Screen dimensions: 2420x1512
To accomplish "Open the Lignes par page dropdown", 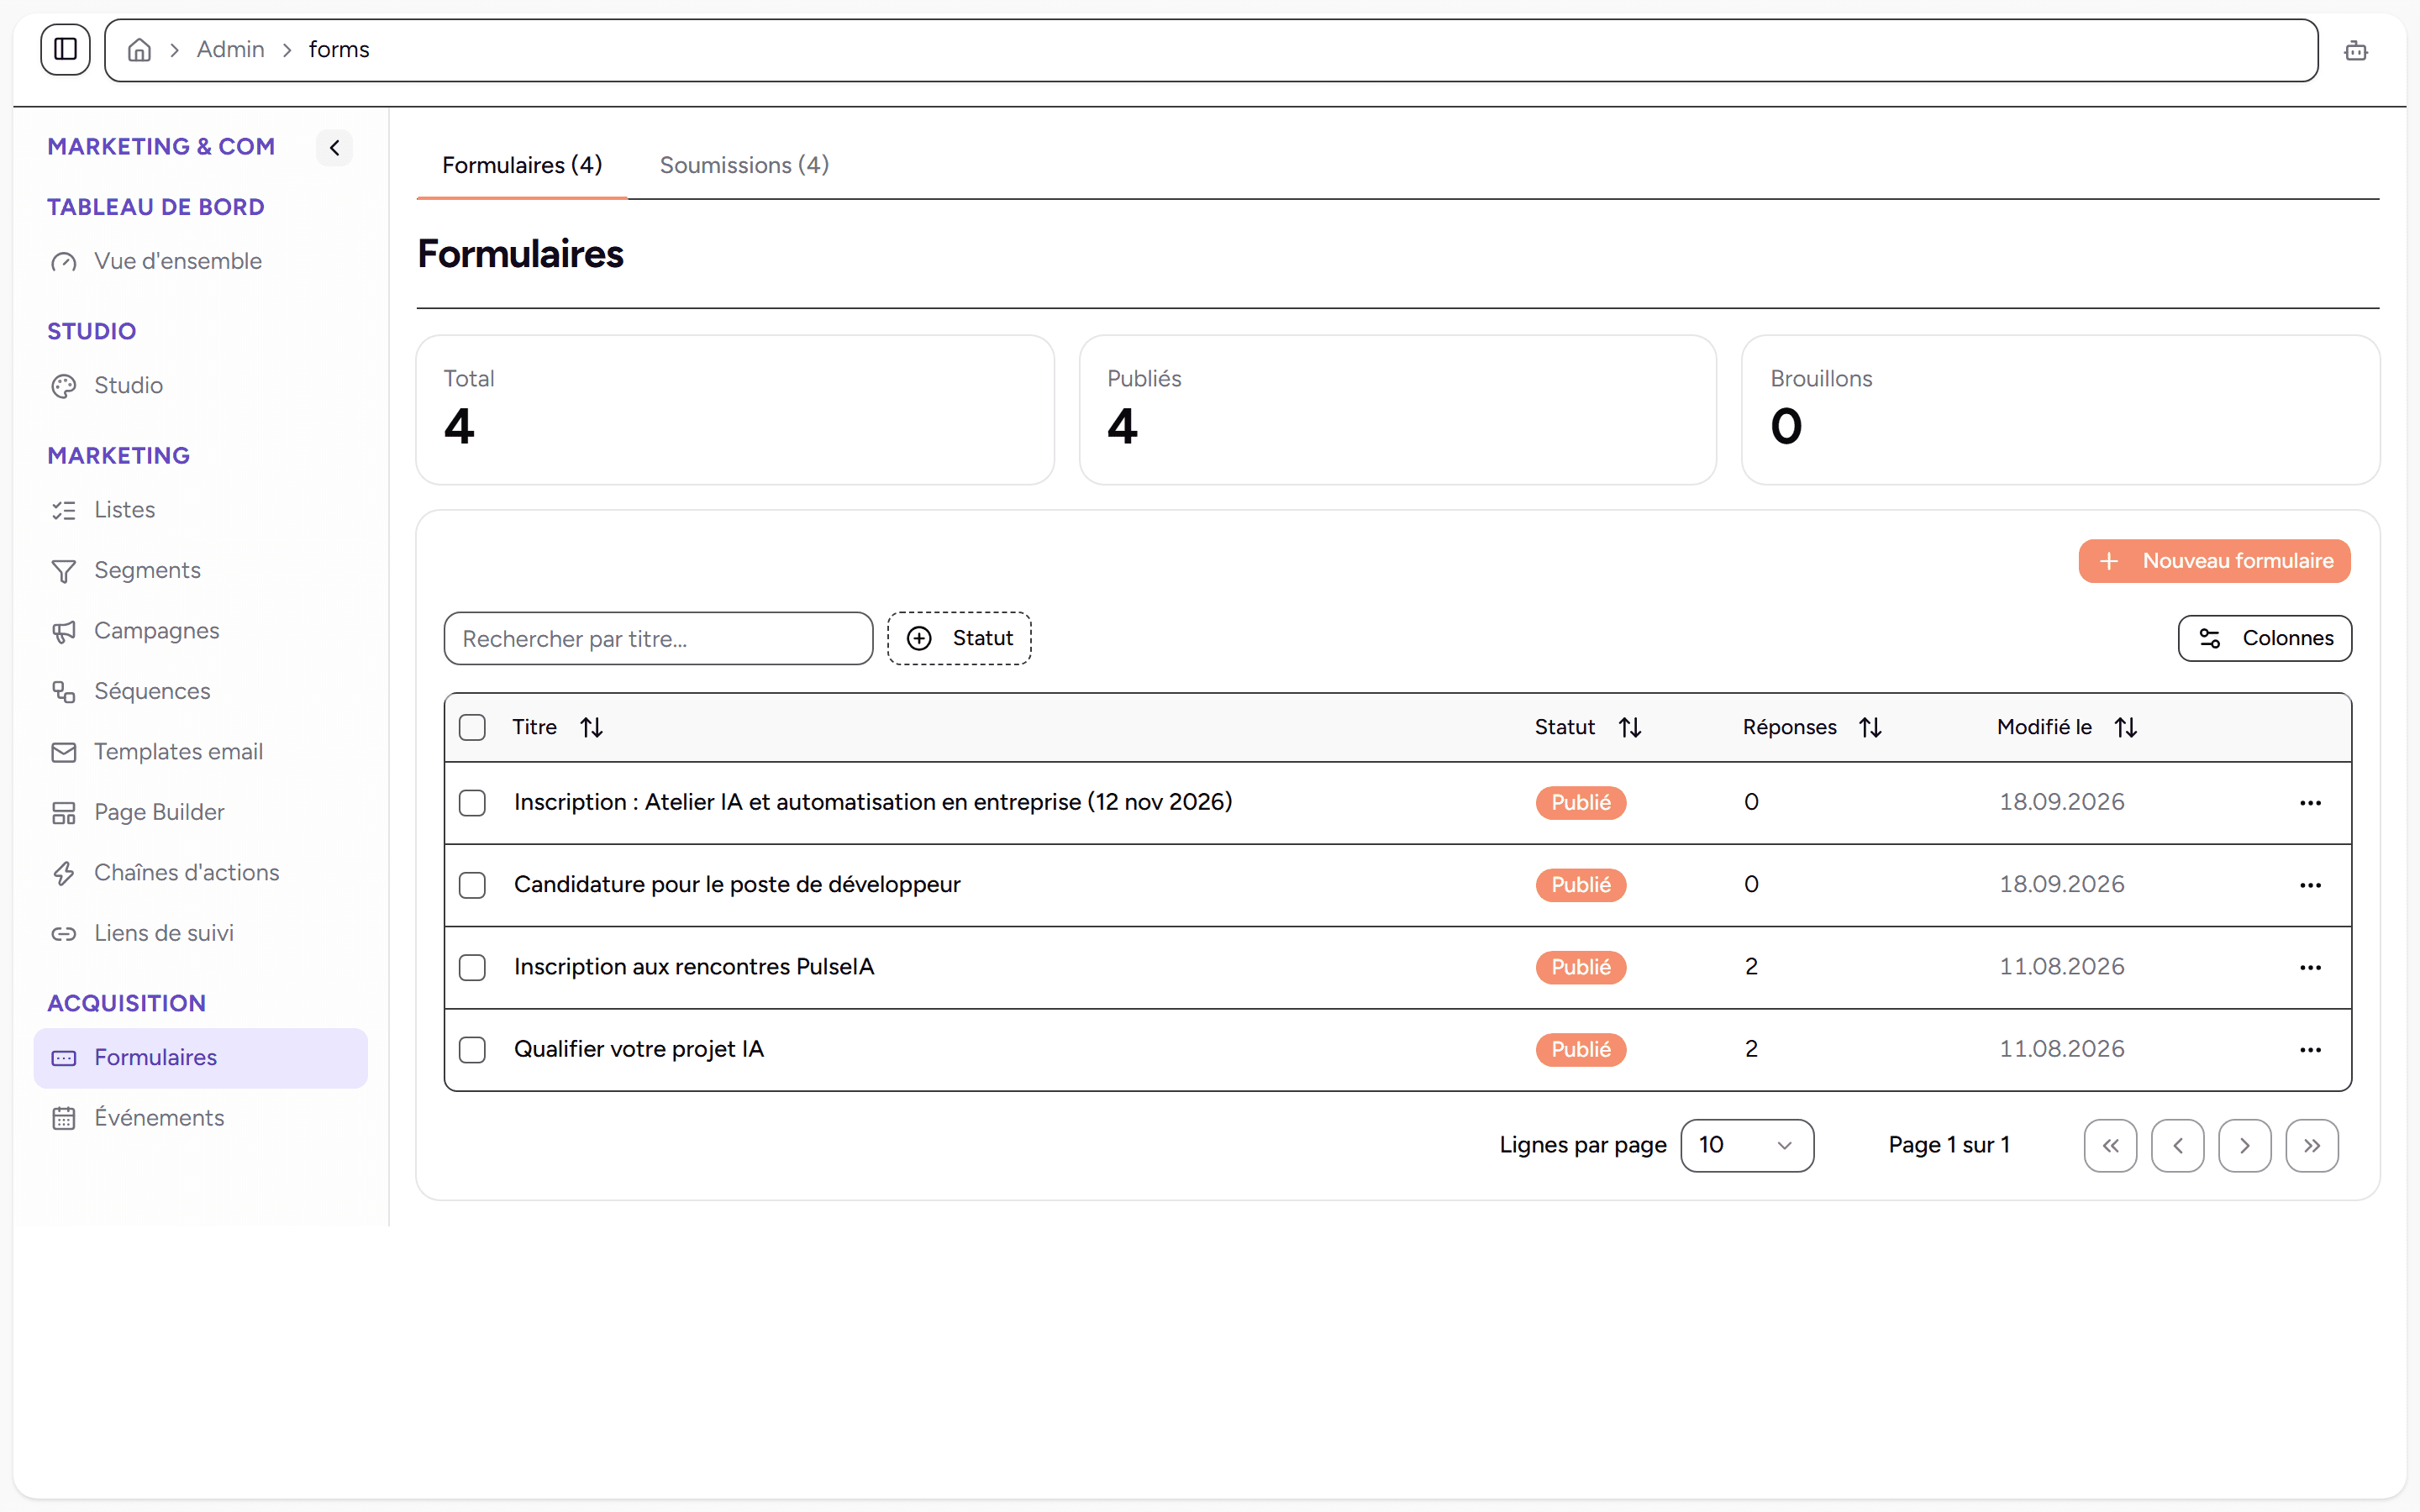I will [x=1747, y=1145].
